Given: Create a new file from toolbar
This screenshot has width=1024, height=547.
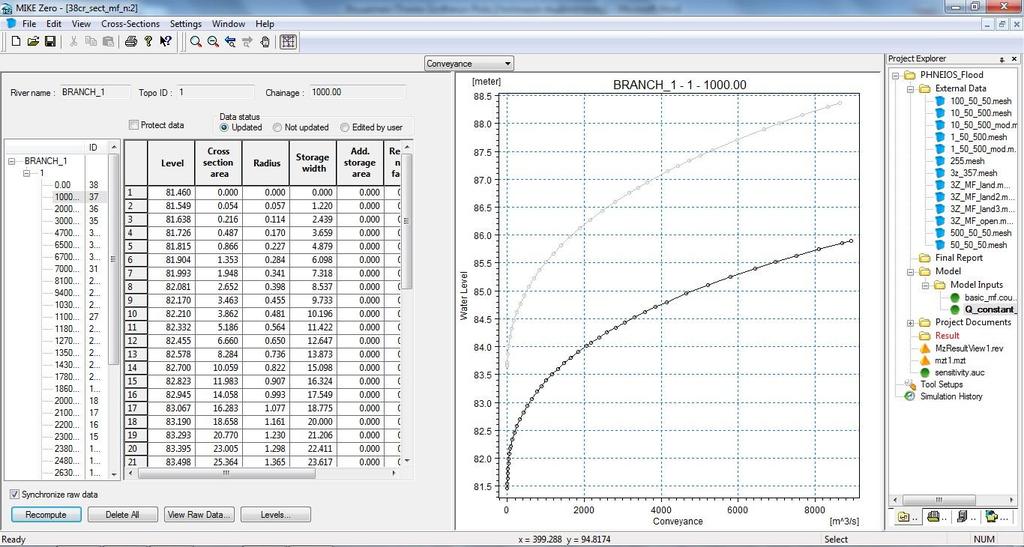Looking at the screenshot, I should point(16,42).
